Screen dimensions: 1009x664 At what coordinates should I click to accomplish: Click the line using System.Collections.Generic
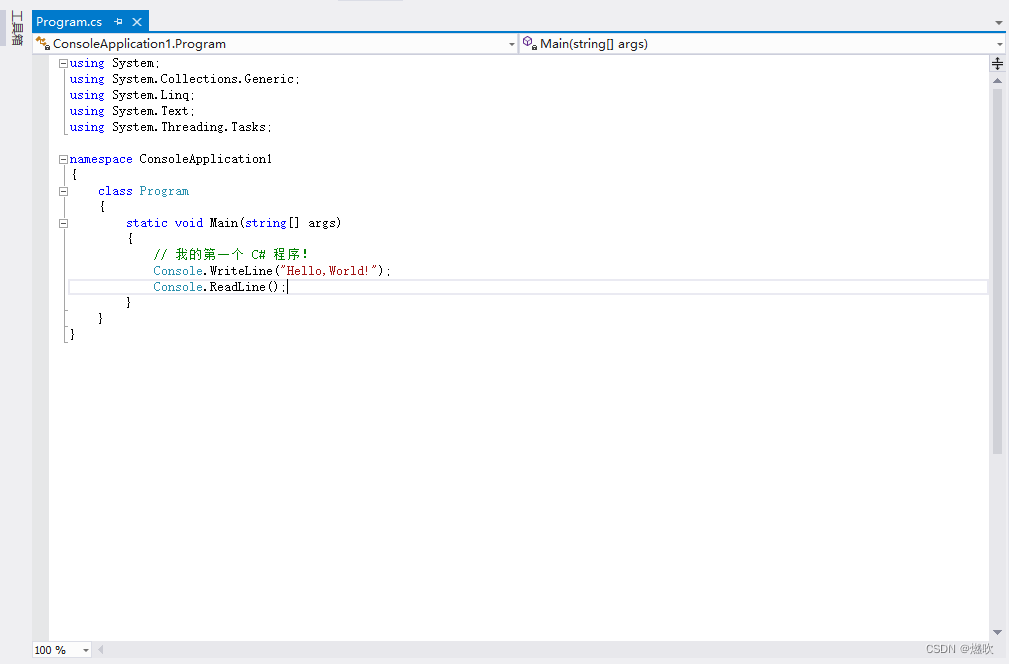(185, 79)
